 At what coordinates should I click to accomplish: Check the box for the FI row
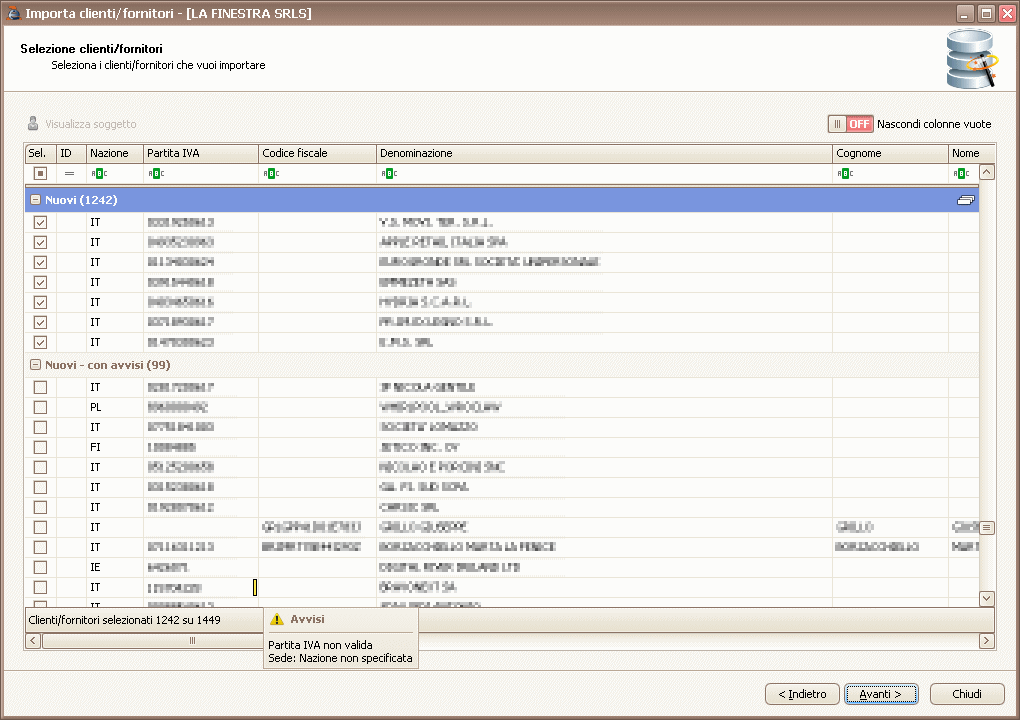[x=40, y=447]
